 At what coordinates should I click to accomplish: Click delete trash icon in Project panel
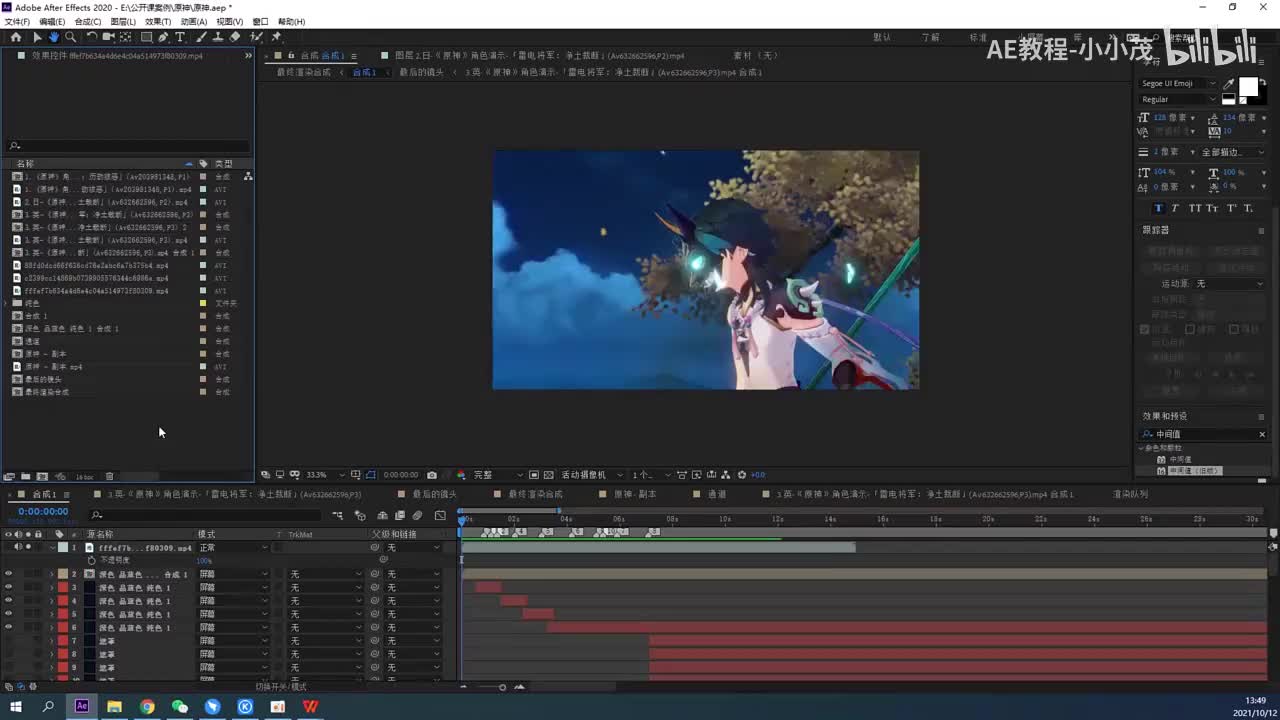point(110,476)
